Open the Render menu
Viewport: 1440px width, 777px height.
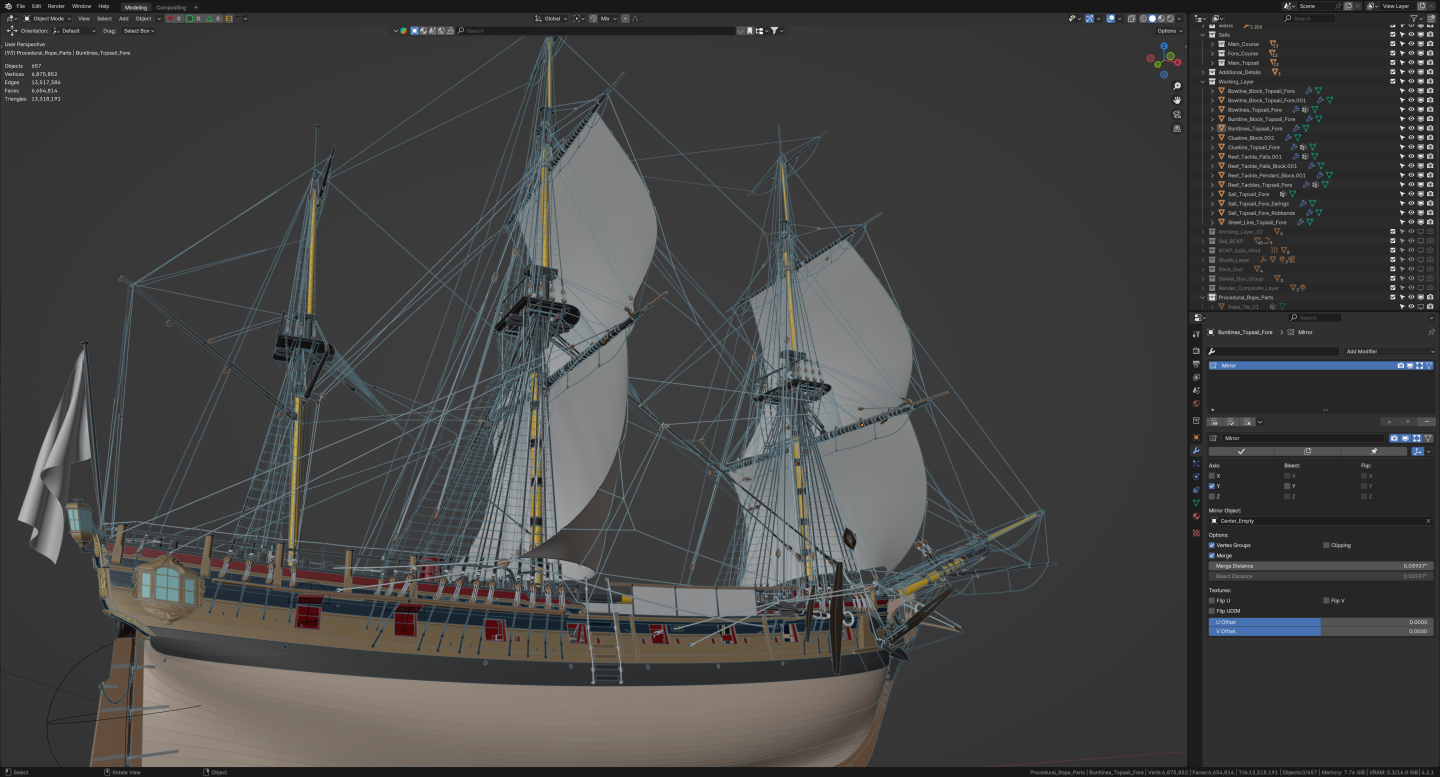point(56,6)
